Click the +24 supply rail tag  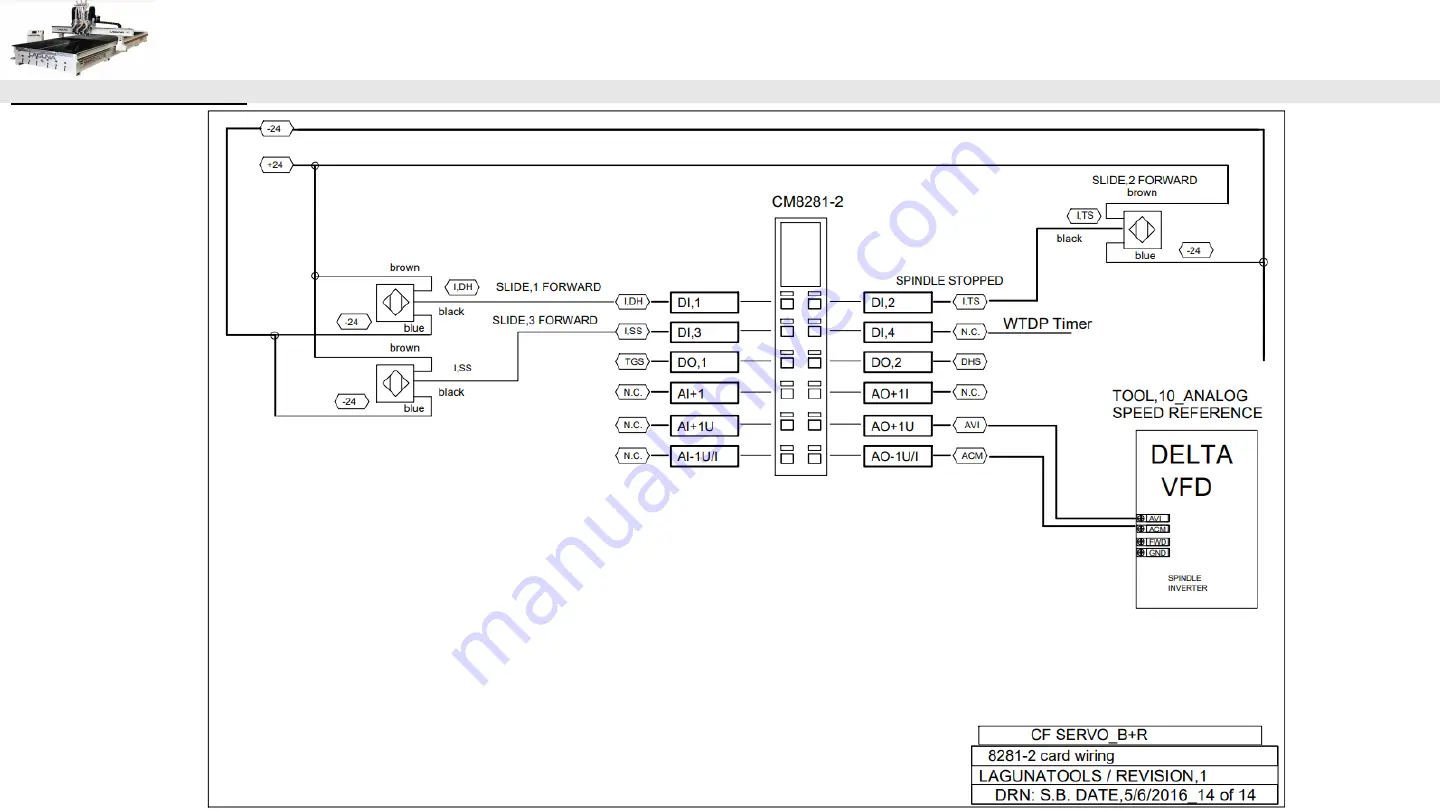click(x=276, y=165)
